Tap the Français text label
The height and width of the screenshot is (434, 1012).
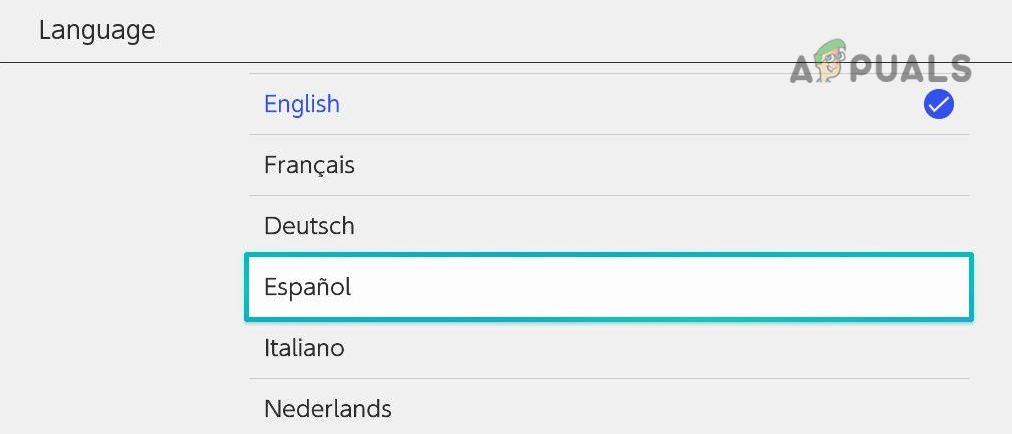[309, 165]
